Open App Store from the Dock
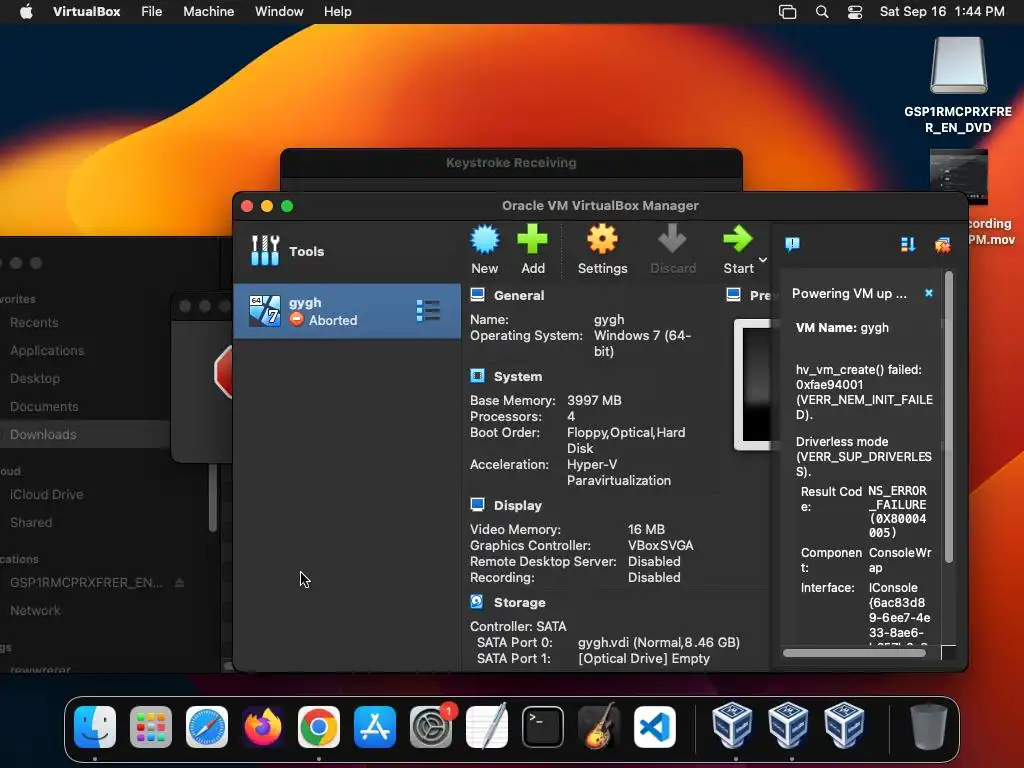1024x768 pixels. (x=375, y=727)
